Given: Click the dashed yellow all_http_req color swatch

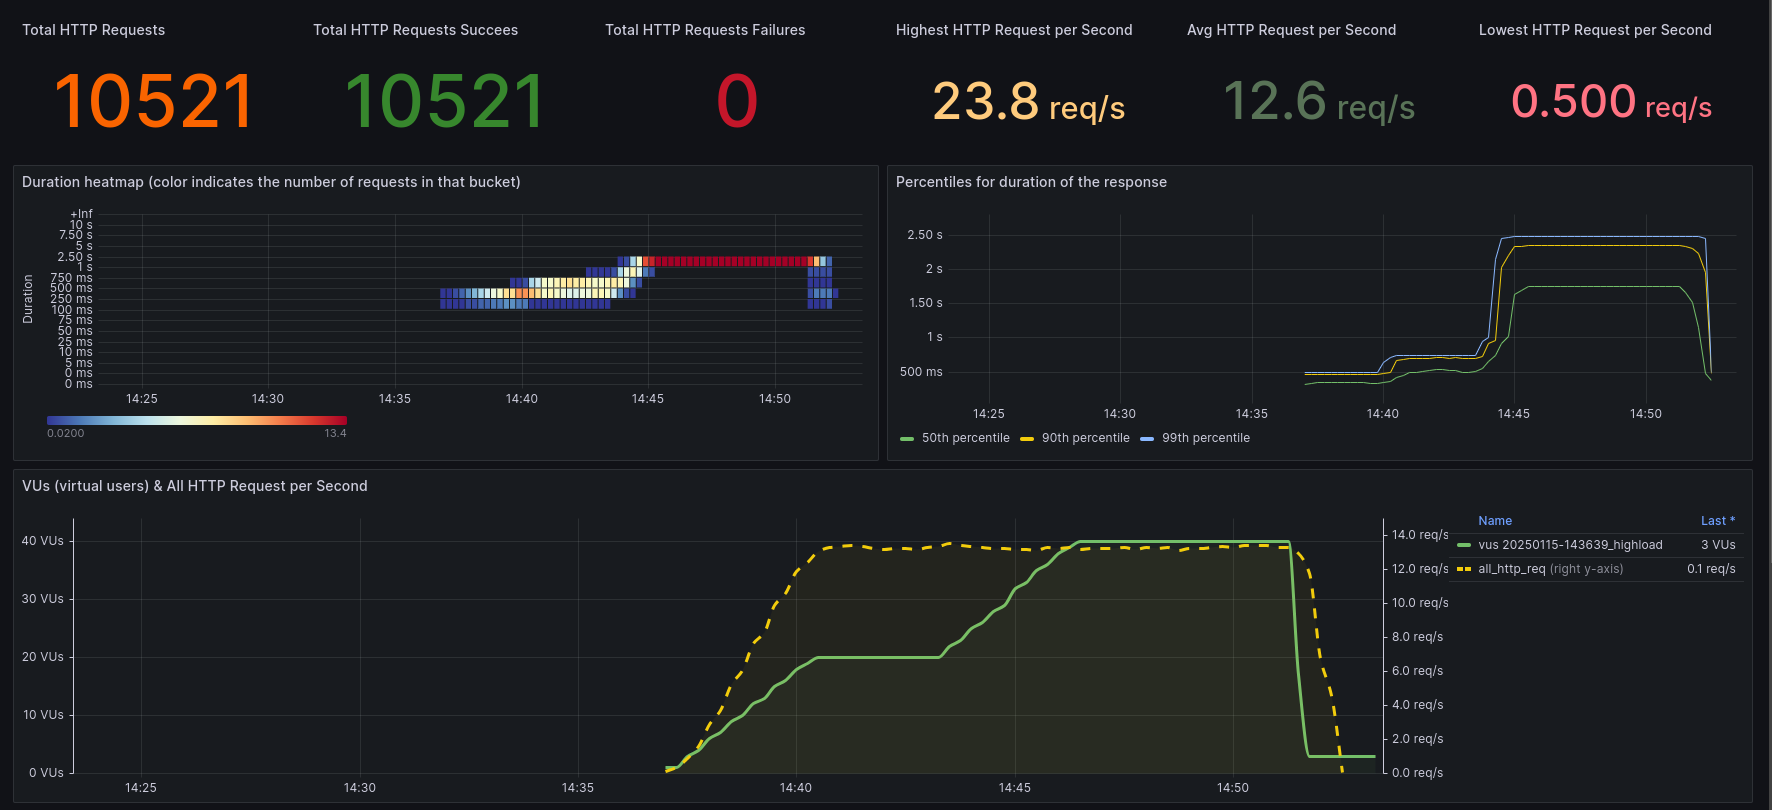Looking at the screenshot, I should [1464, 569].
